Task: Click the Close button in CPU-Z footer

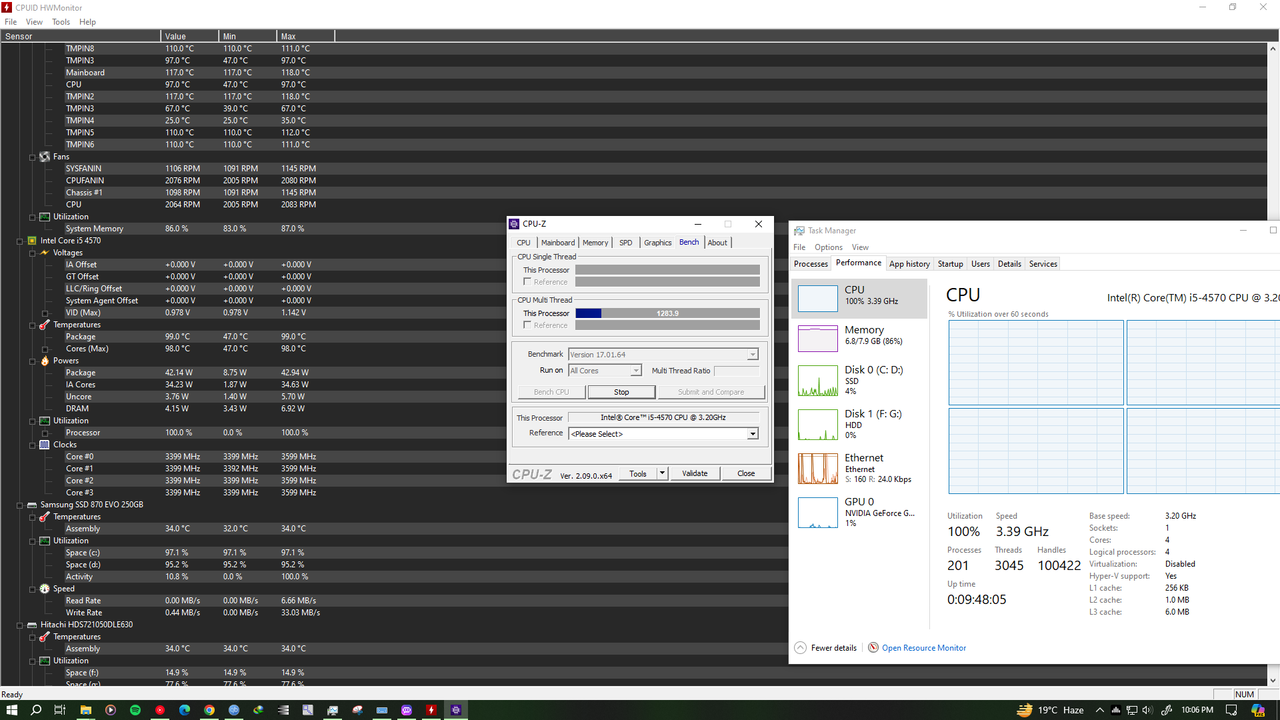Action: [x=746, y=474]
